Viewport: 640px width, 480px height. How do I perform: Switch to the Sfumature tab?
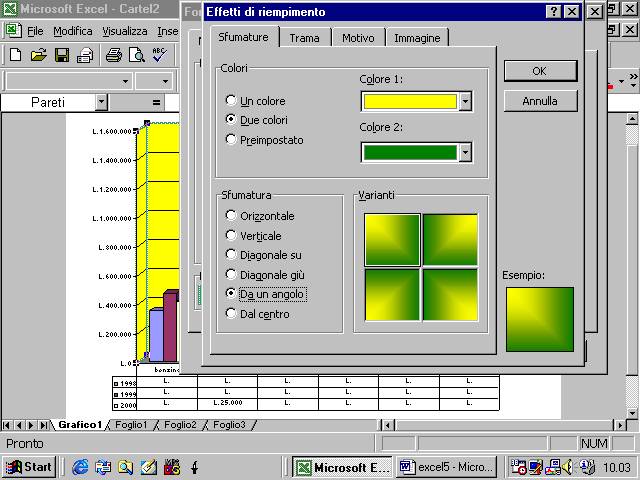point(244,37)
